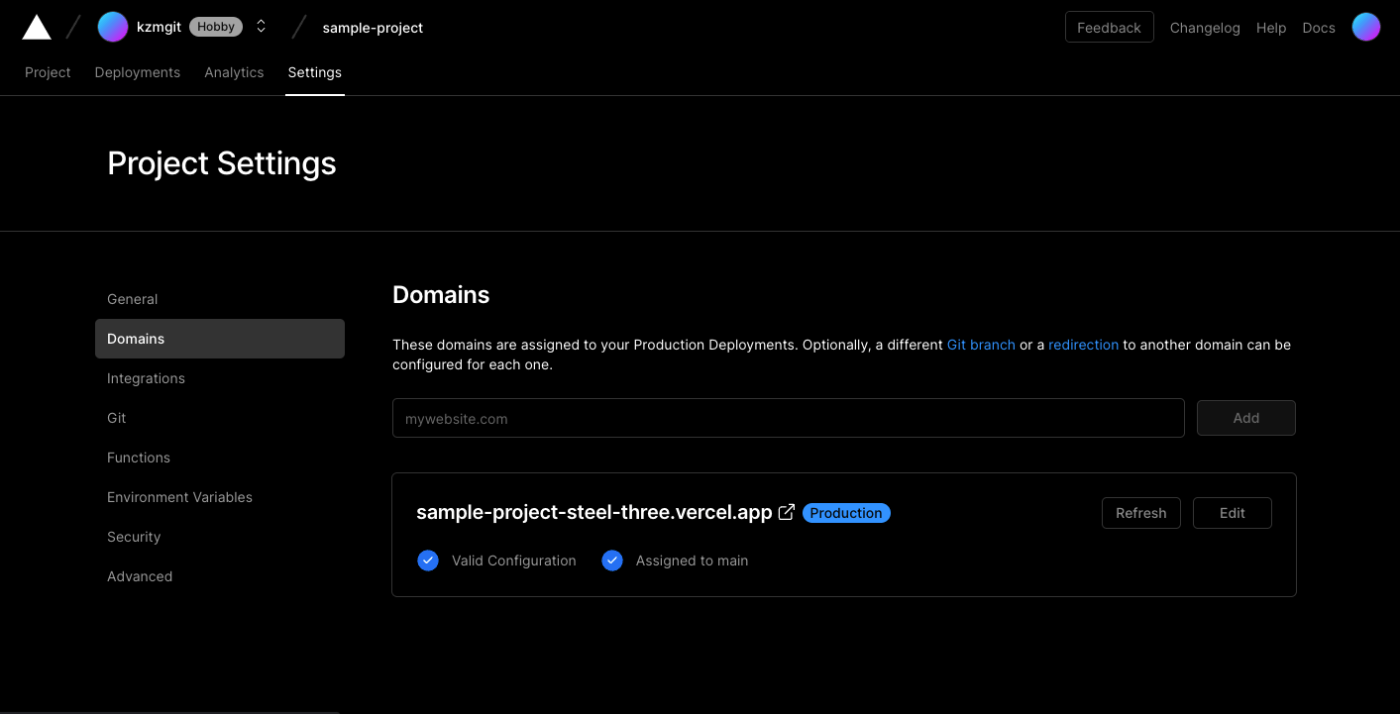Click the kzmgit account name
This screenshot has height=714, width=1400.
(x=159, y=27)
